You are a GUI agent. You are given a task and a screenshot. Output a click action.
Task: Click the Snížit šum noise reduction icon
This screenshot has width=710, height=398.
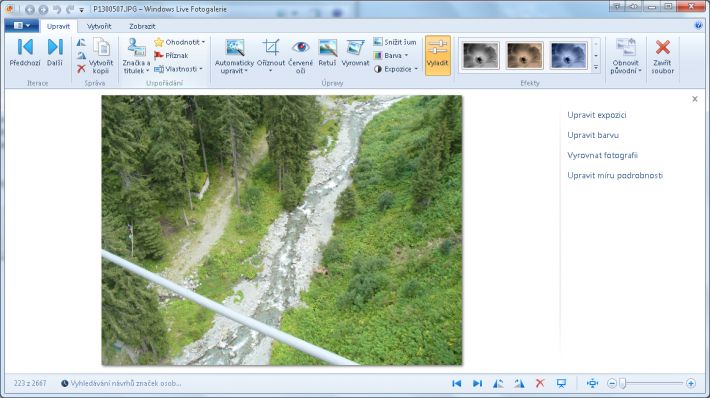pos(378,42)
